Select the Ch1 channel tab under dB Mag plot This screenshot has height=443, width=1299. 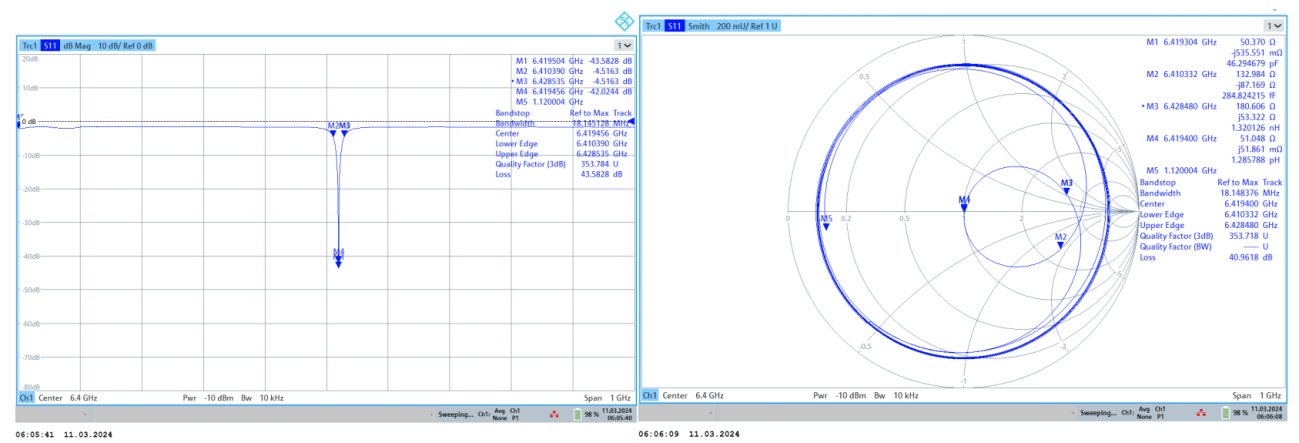[26, 398]
